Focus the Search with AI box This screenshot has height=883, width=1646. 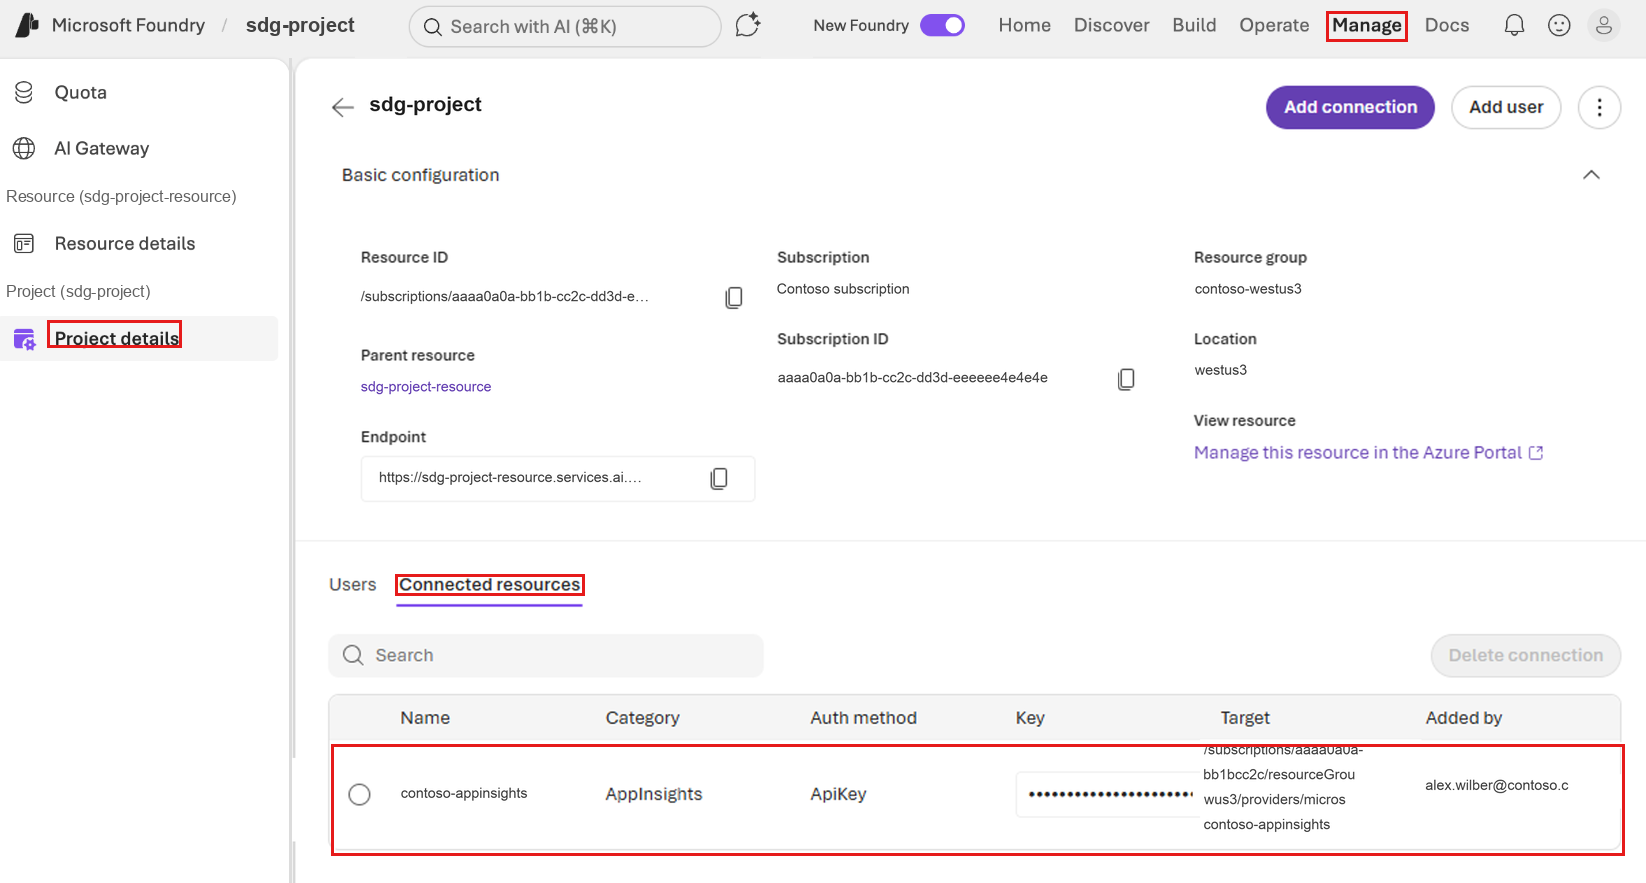565,26
